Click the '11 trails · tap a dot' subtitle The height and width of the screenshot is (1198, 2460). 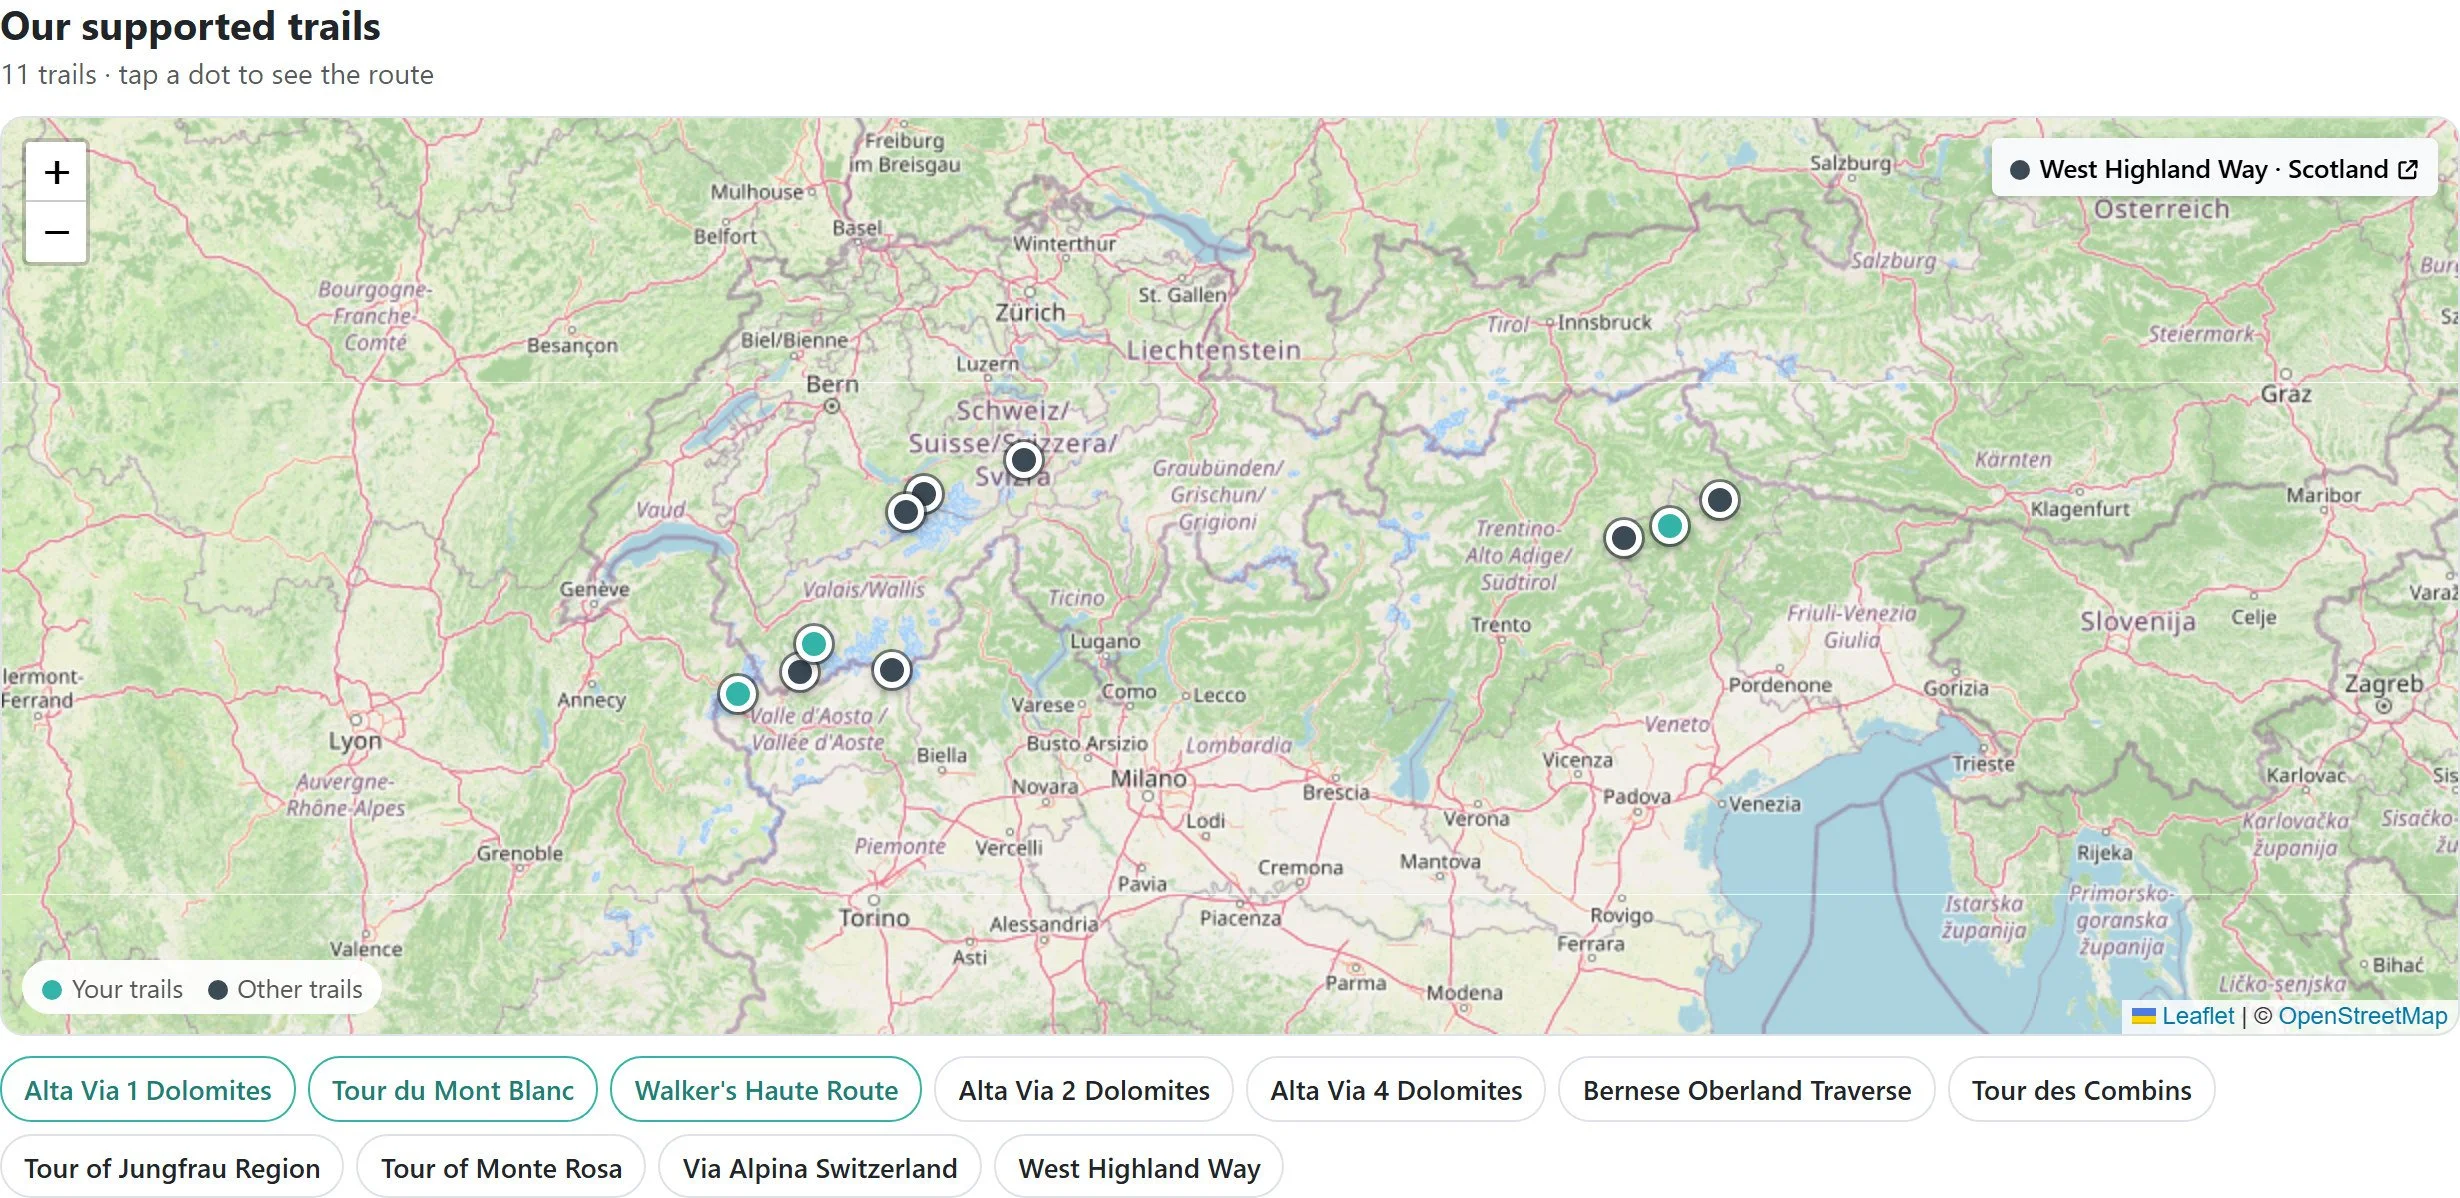point(217,75)
